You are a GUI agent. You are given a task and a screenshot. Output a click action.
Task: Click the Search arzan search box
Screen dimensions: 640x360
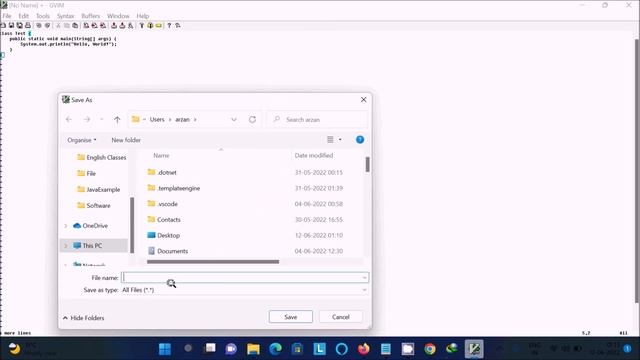pyautogui.click(x=317, y=119)
